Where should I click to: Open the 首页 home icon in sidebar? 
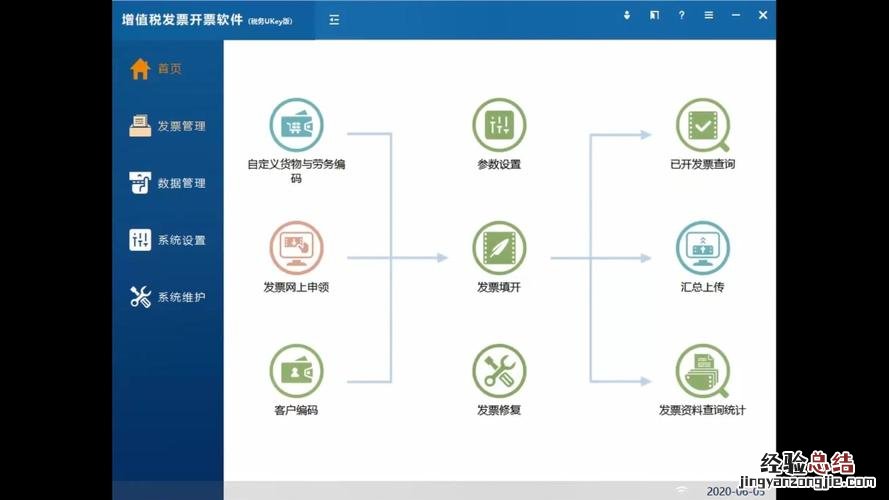click(140, 69)
